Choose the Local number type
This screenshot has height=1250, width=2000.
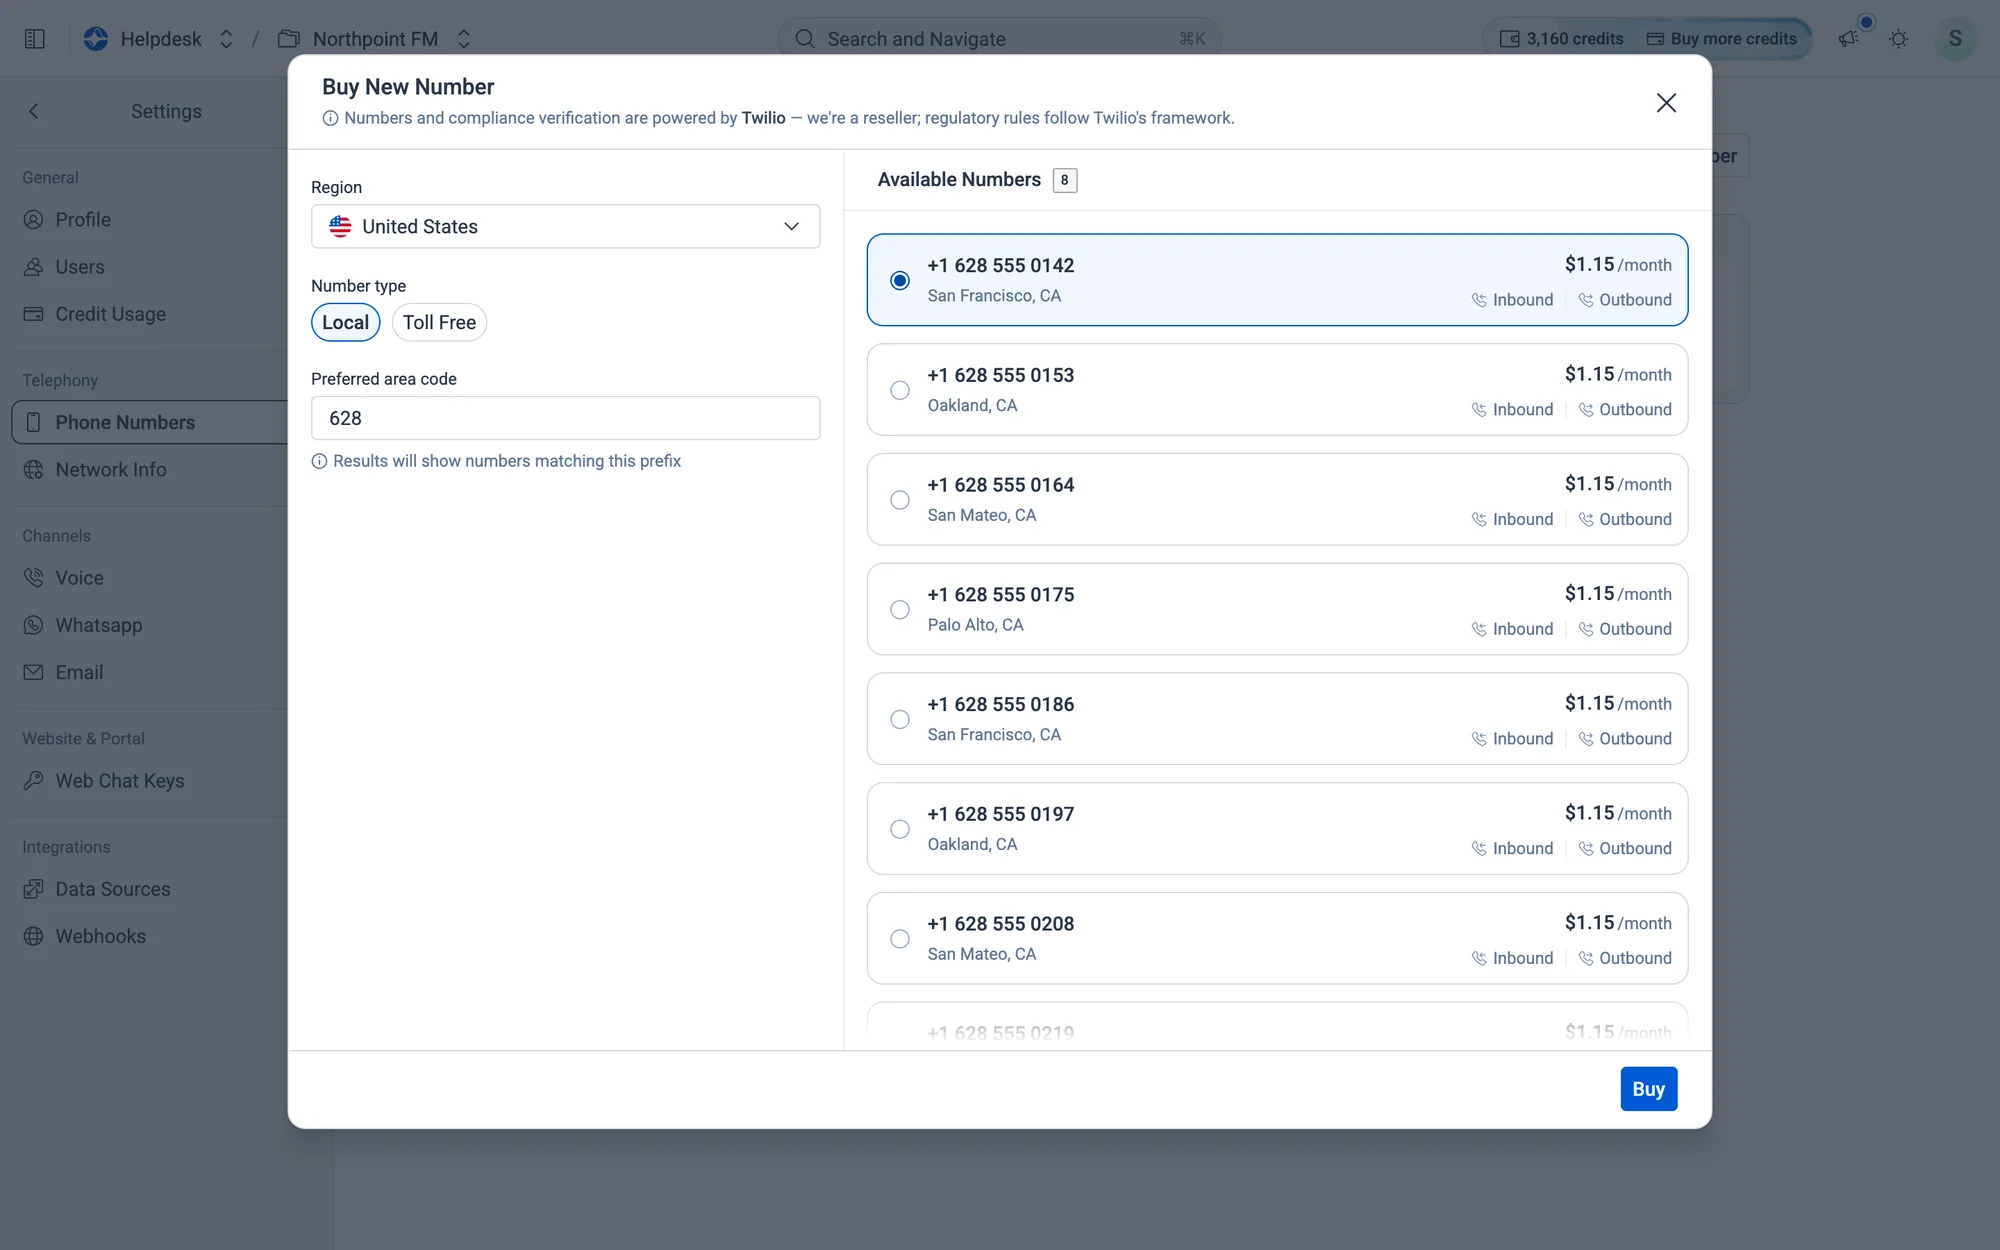tap(346, 322)
